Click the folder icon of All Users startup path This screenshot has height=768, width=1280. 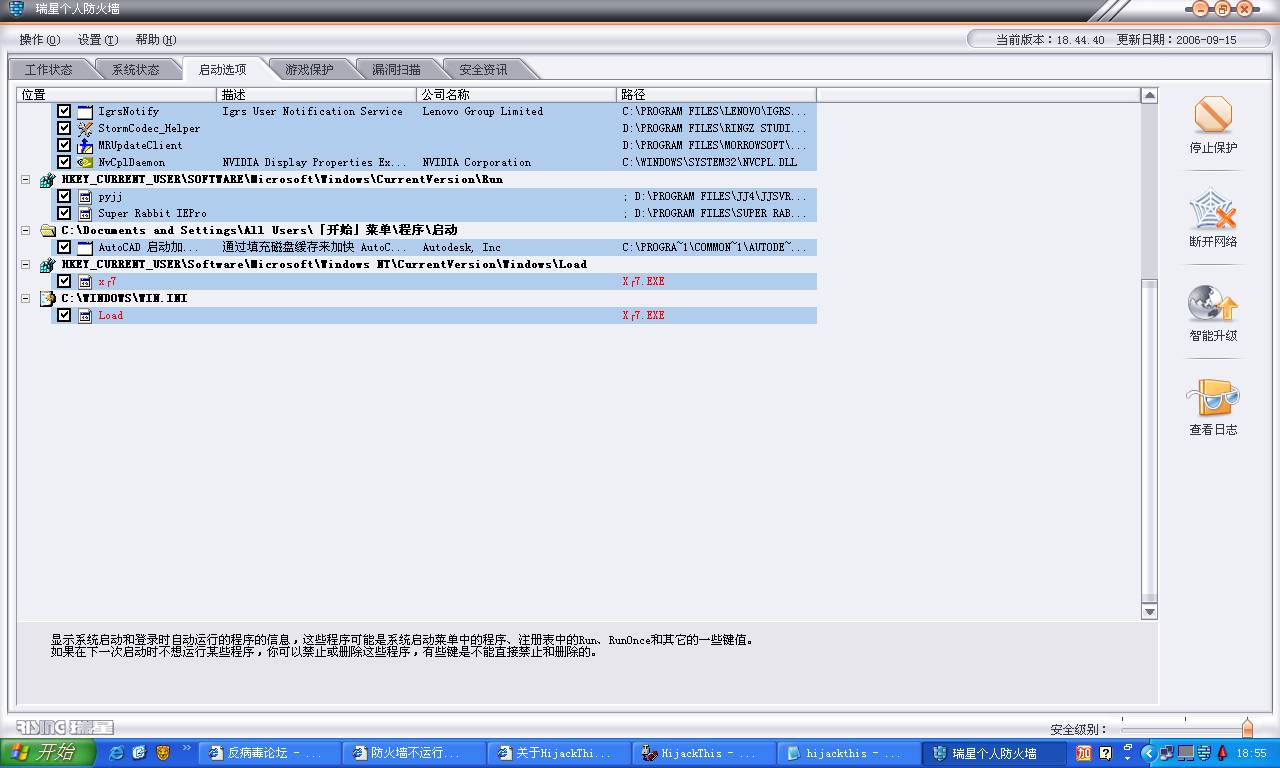[x=47, y=231]
